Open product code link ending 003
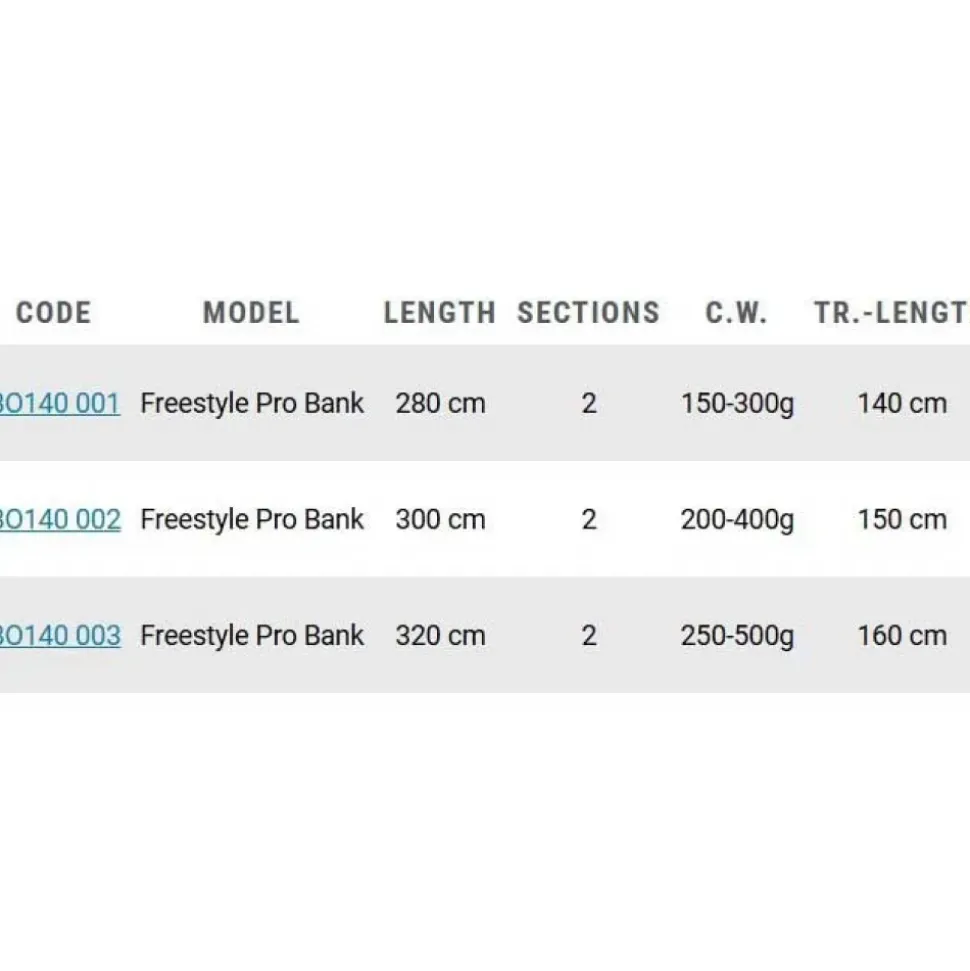The width and height of the screenshot is (970, 971). coord(60,635)
